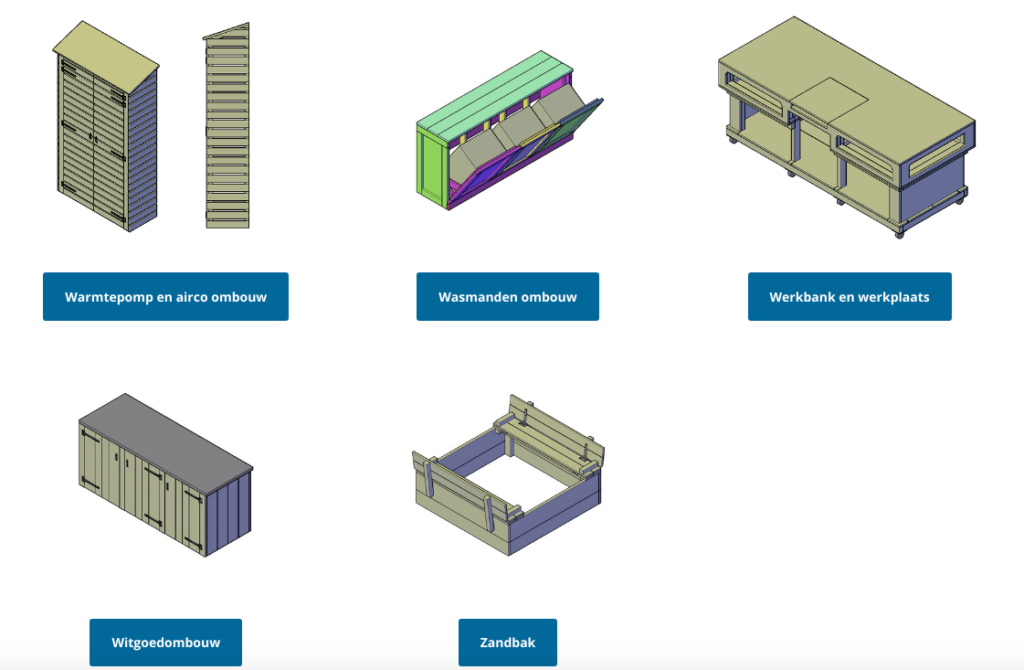This screenshot has height=670, width=1024.
Task: Select the Werkbank en werkplaats button
Action: coord(849,297)
